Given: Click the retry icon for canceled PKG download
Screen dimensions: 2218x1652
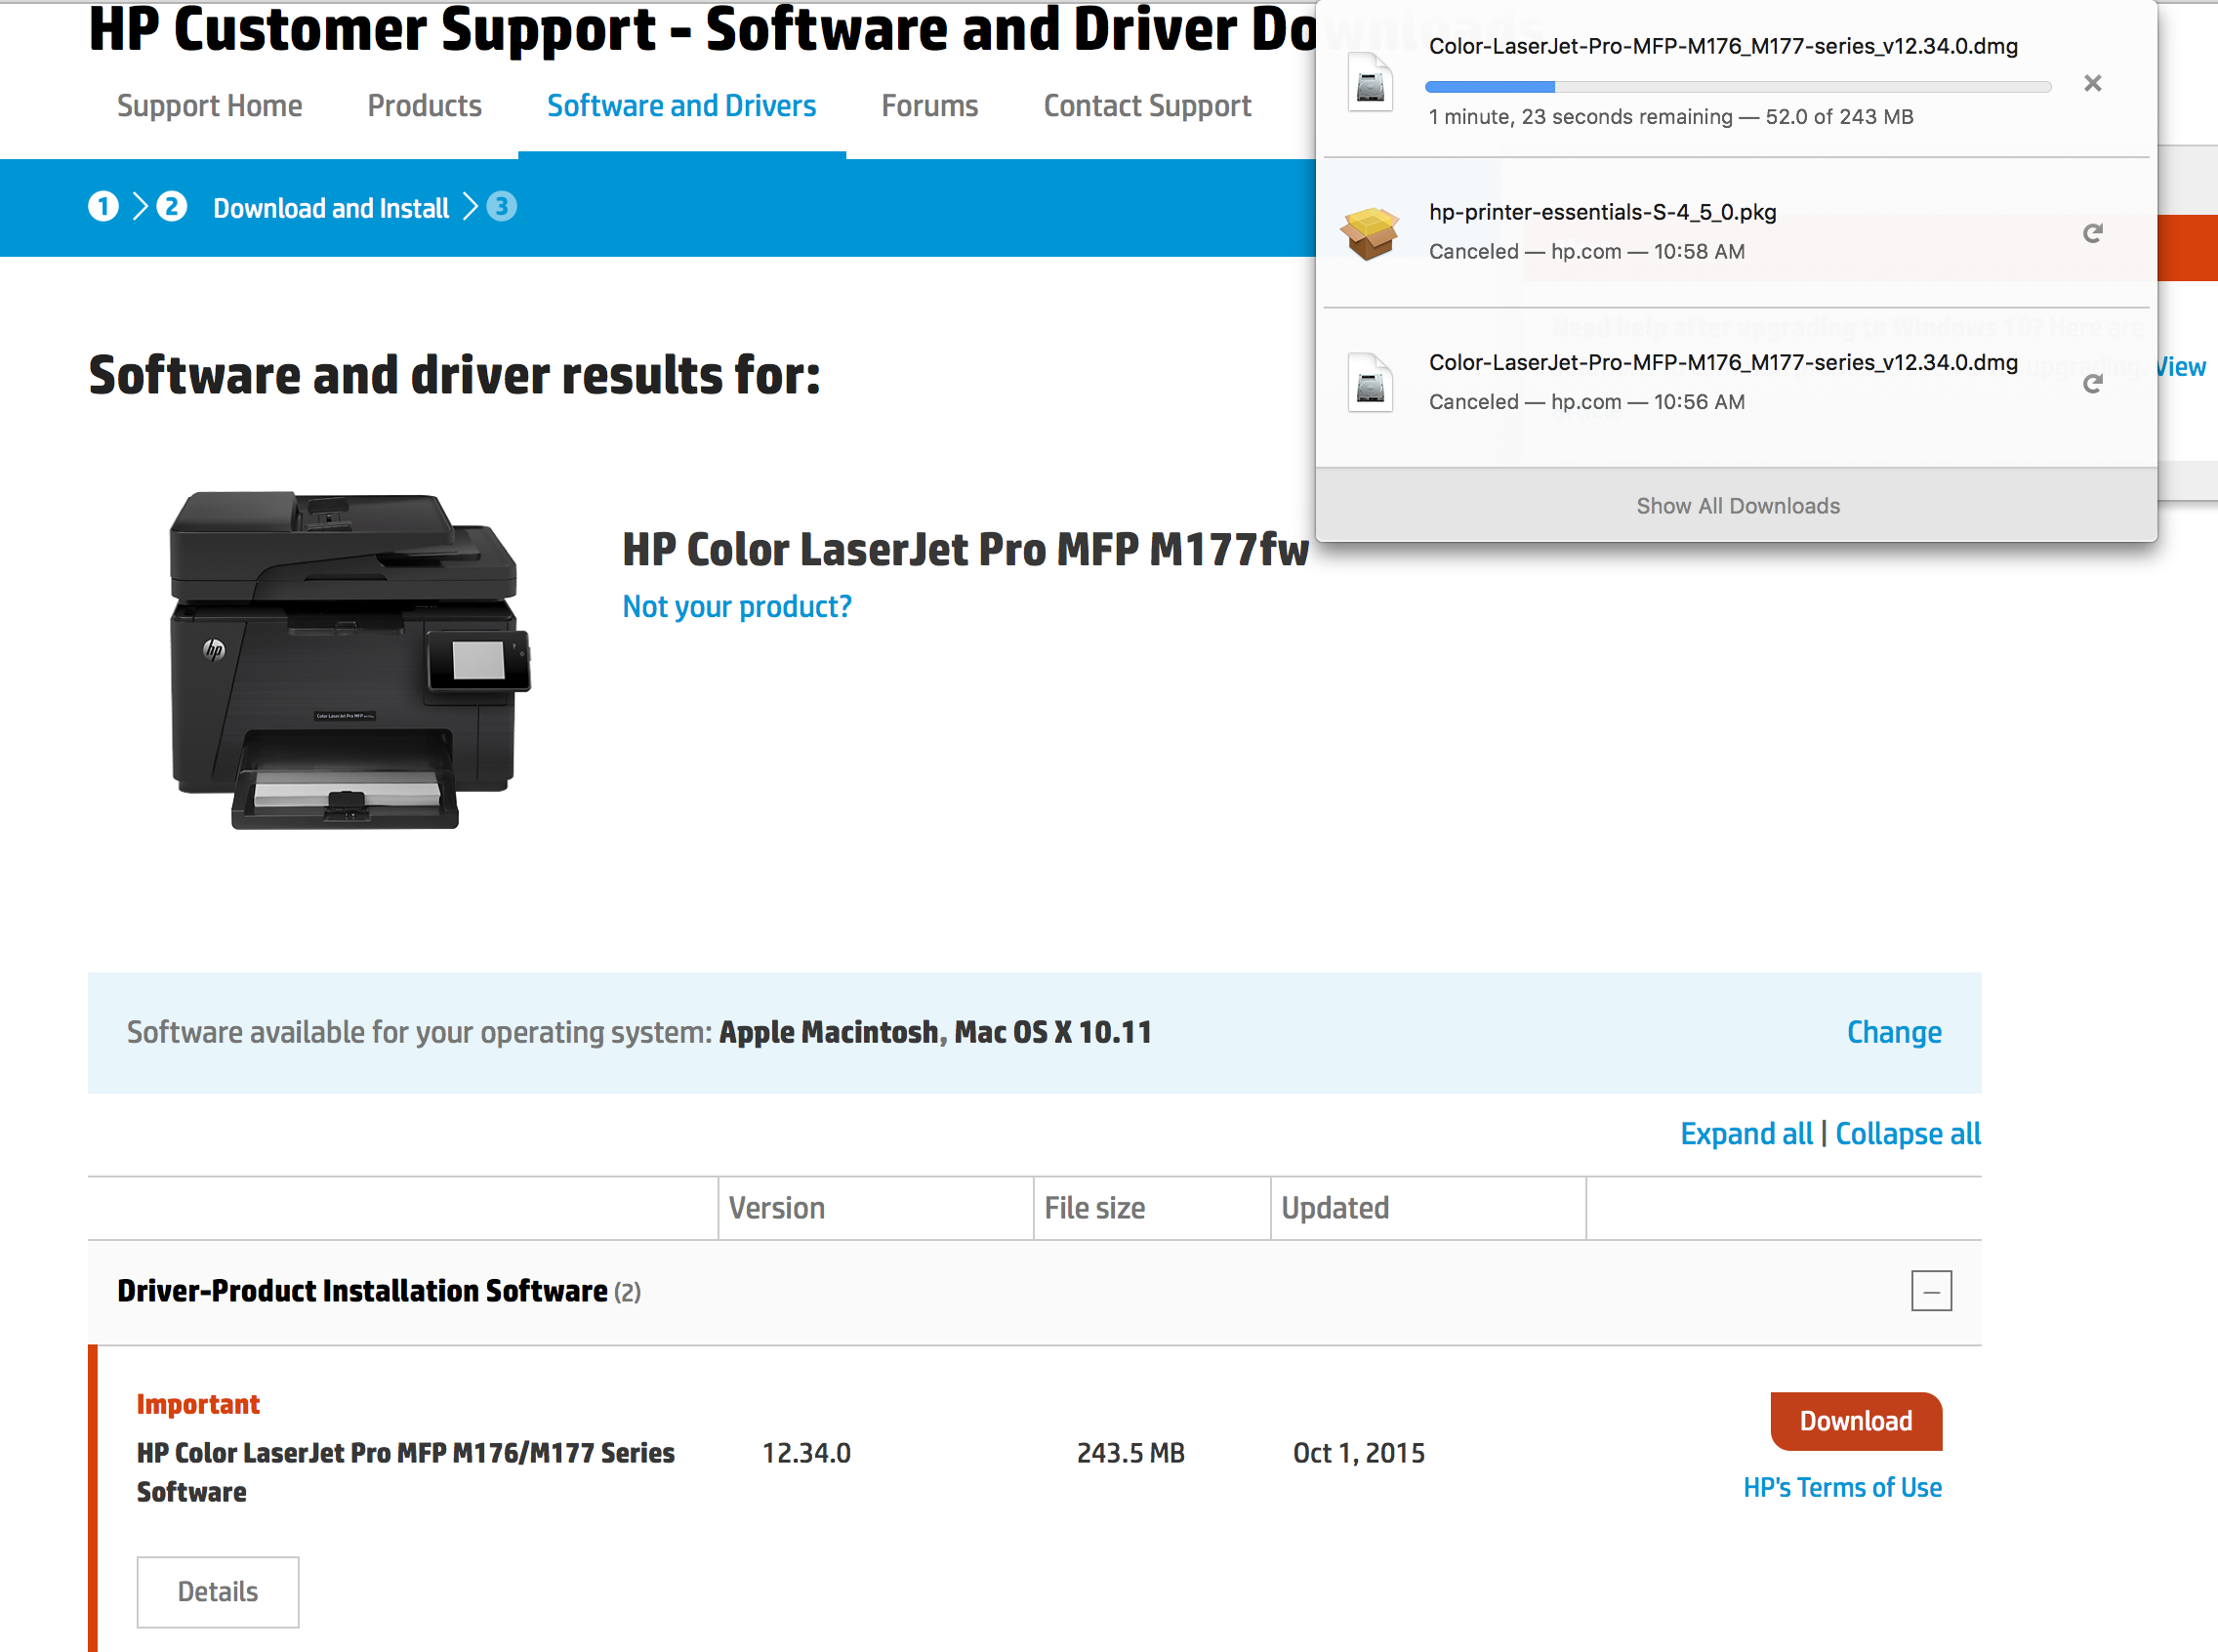Looking at the screenshot, I should pos(2093,232).
